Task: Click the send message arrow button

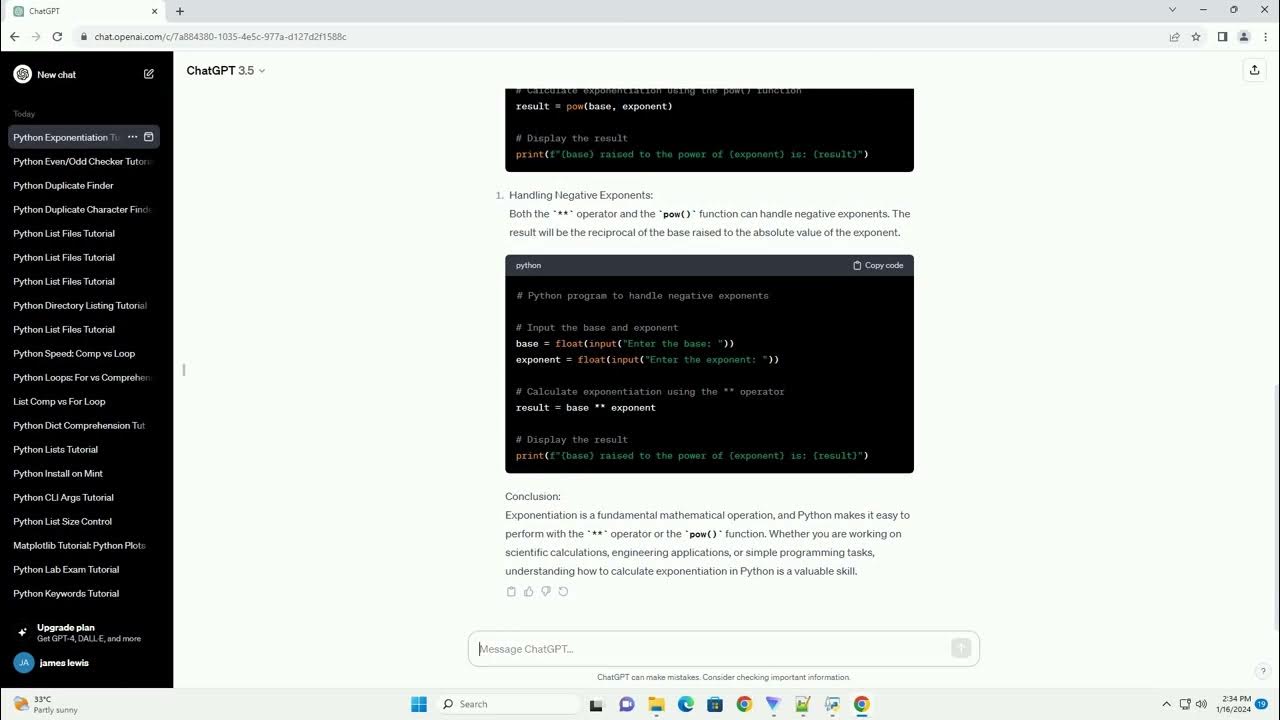Action: click(961, 648)
